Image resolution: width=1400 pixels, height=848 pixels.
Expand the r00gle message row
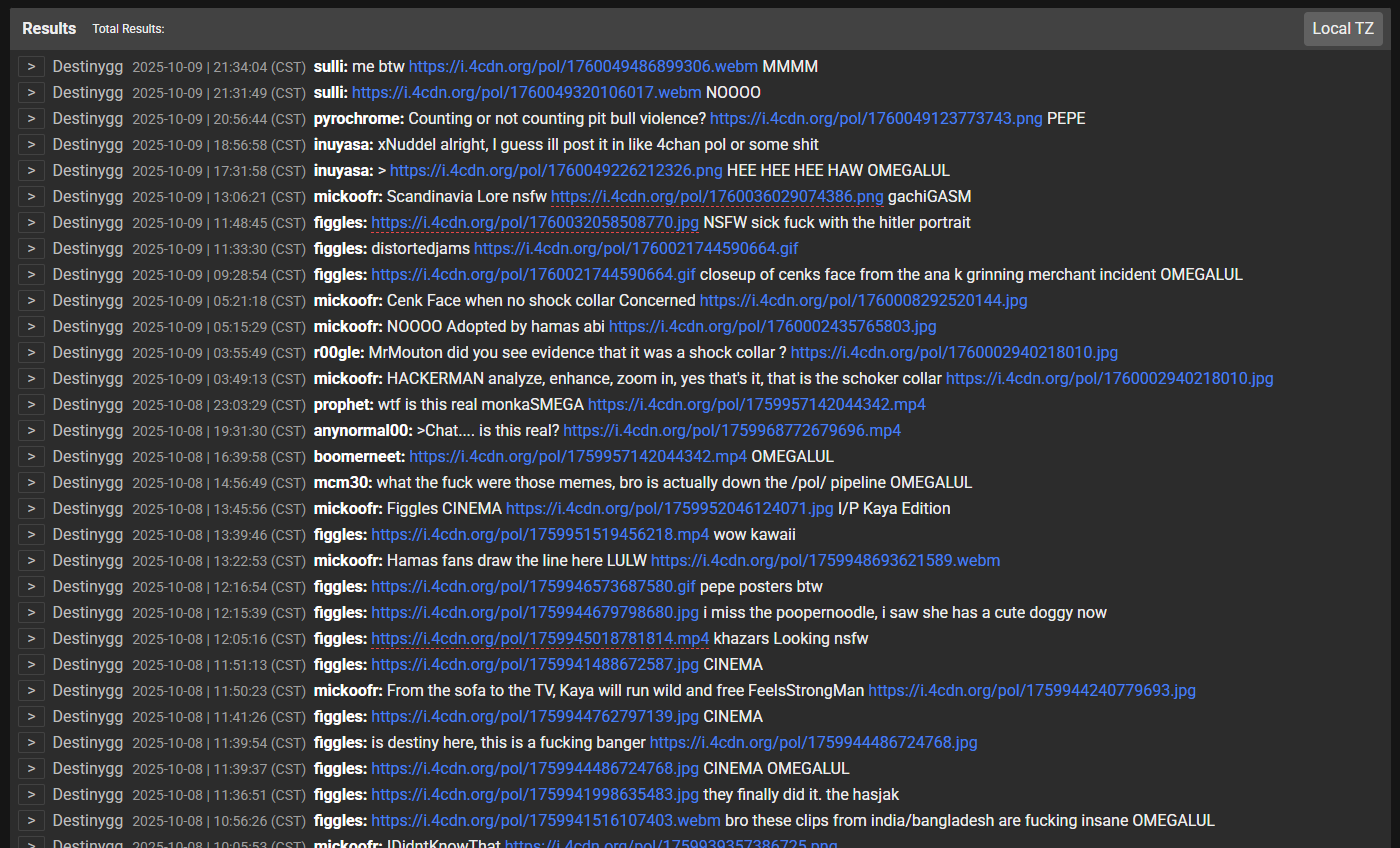[x=32, y=352]
